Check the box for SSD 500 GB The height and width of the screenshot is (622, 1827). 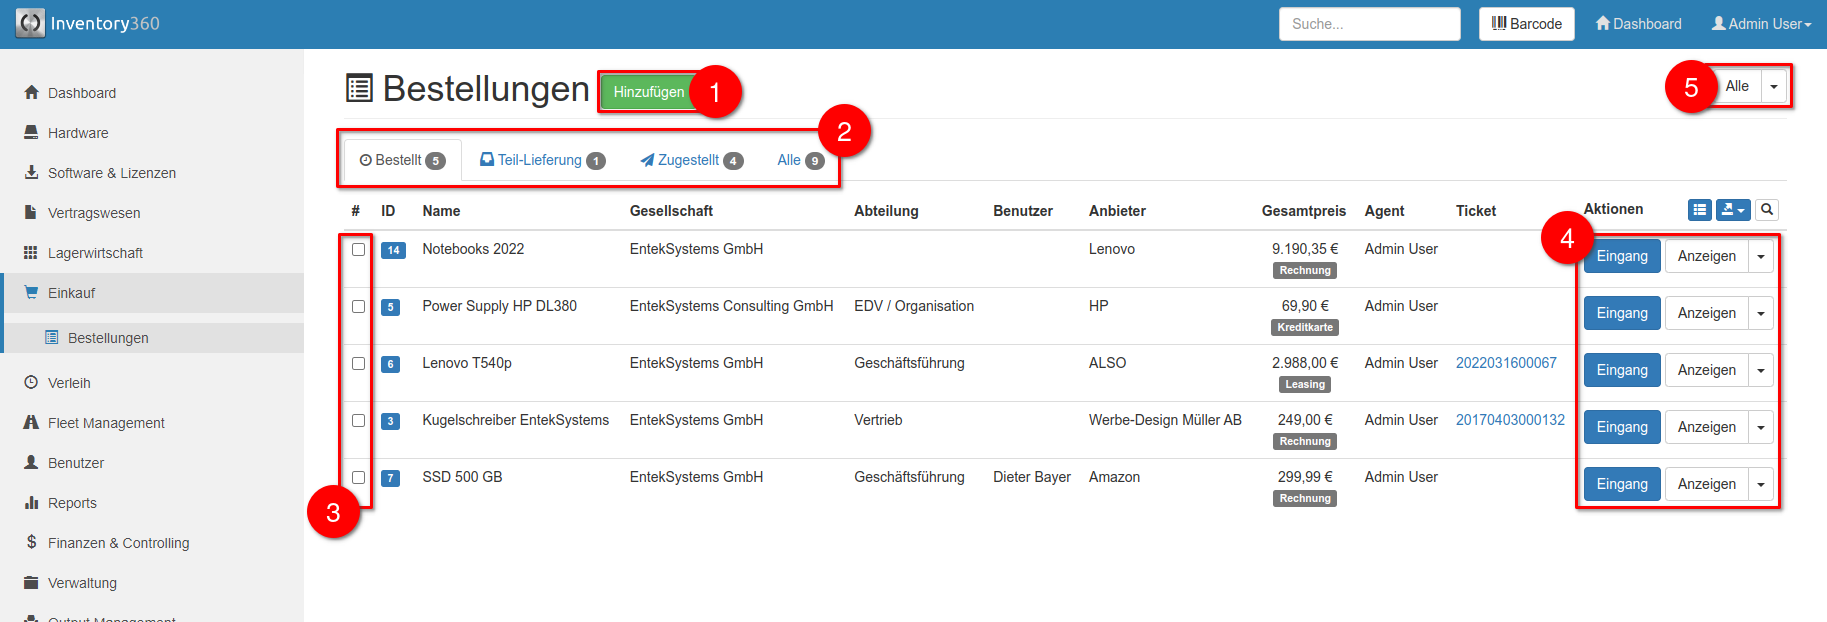point(358,478)
